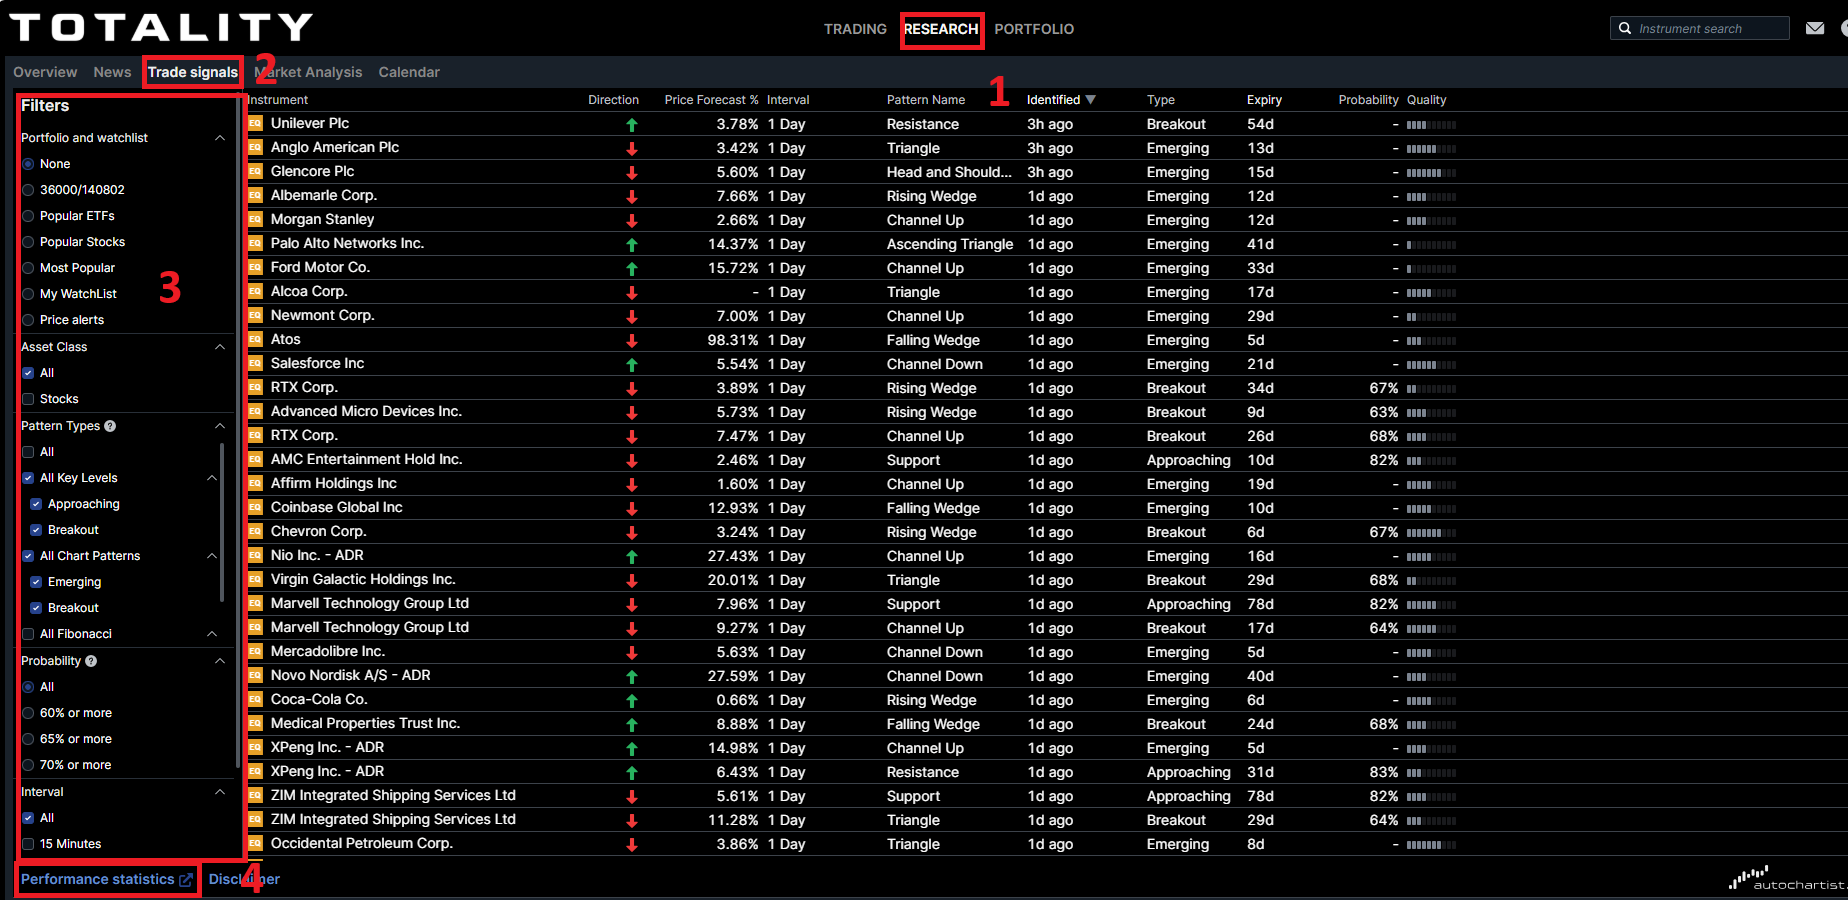The image size is (1848, 900).
Task: Click the Medical Properties Trust up arrow
Action: point(632,724)
